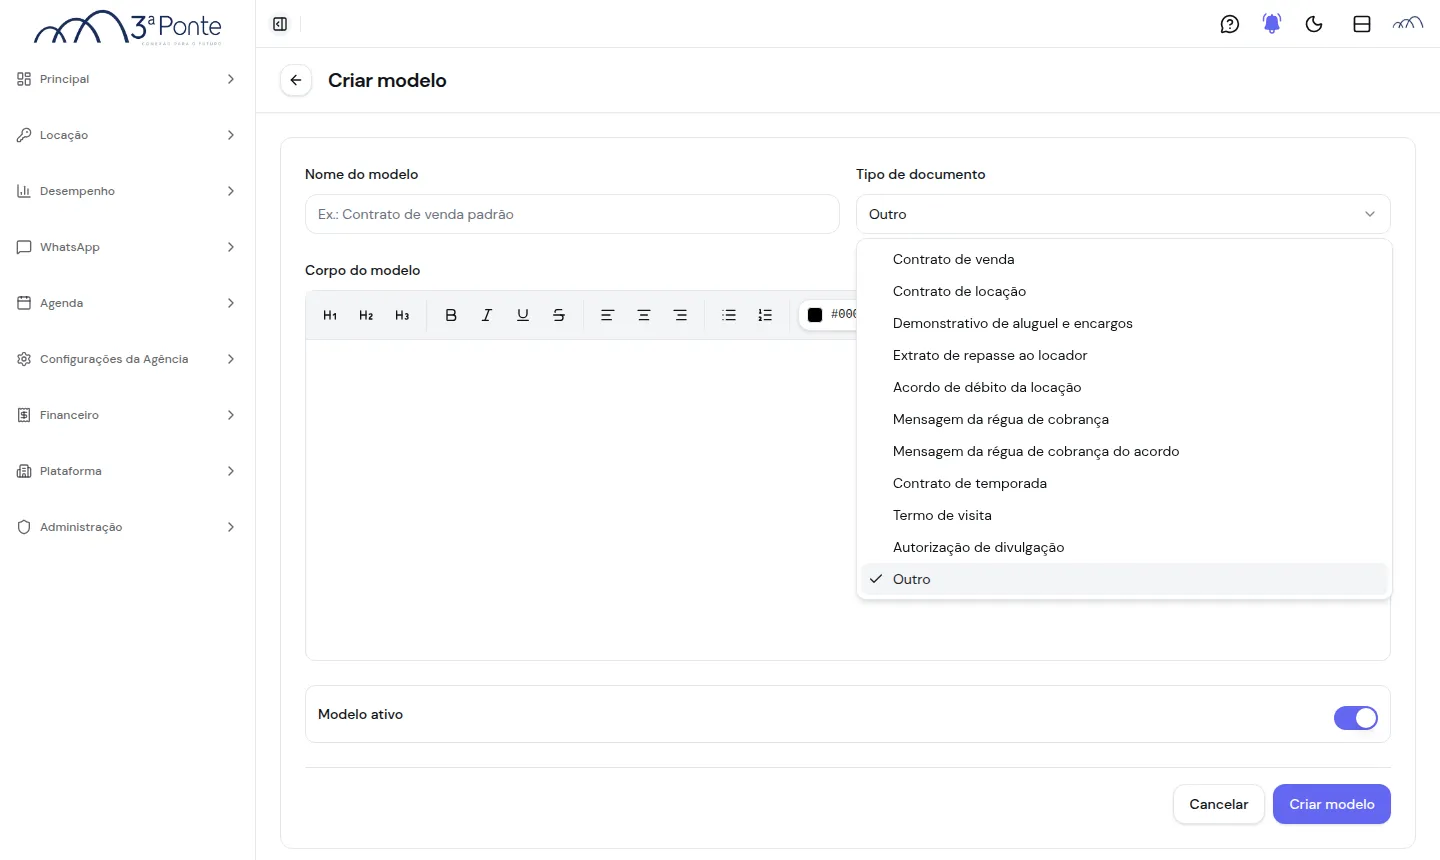The width and height of the screenshot is (1440, 860).
Task: Select Contrato de venda option
Action: (x=1124, y=259)
